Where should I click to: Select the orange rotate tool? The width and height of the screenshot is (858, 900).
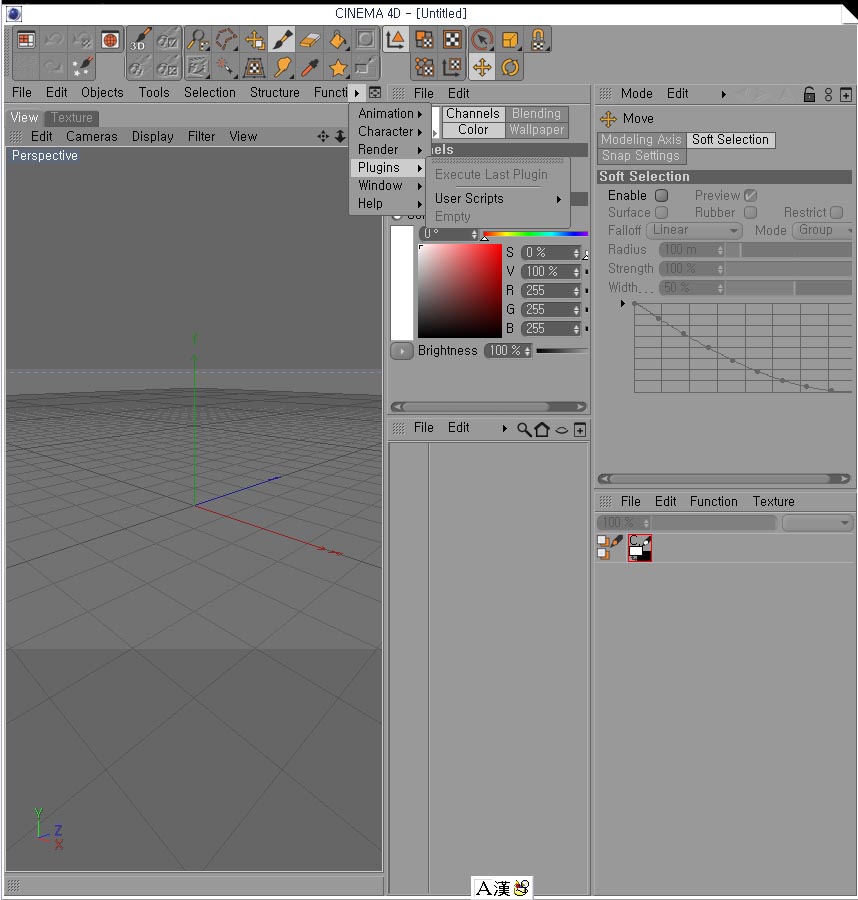point(510,68)
